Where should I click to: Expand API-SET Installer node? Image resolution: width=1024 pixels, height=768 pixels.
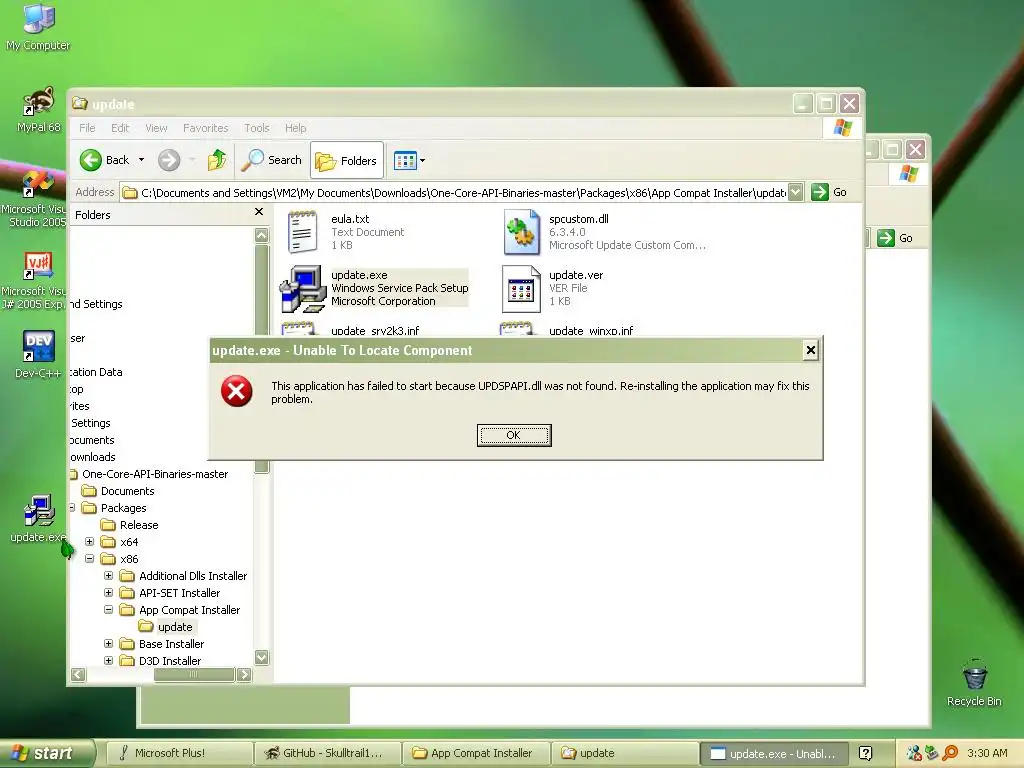click(x=108, y=593)
